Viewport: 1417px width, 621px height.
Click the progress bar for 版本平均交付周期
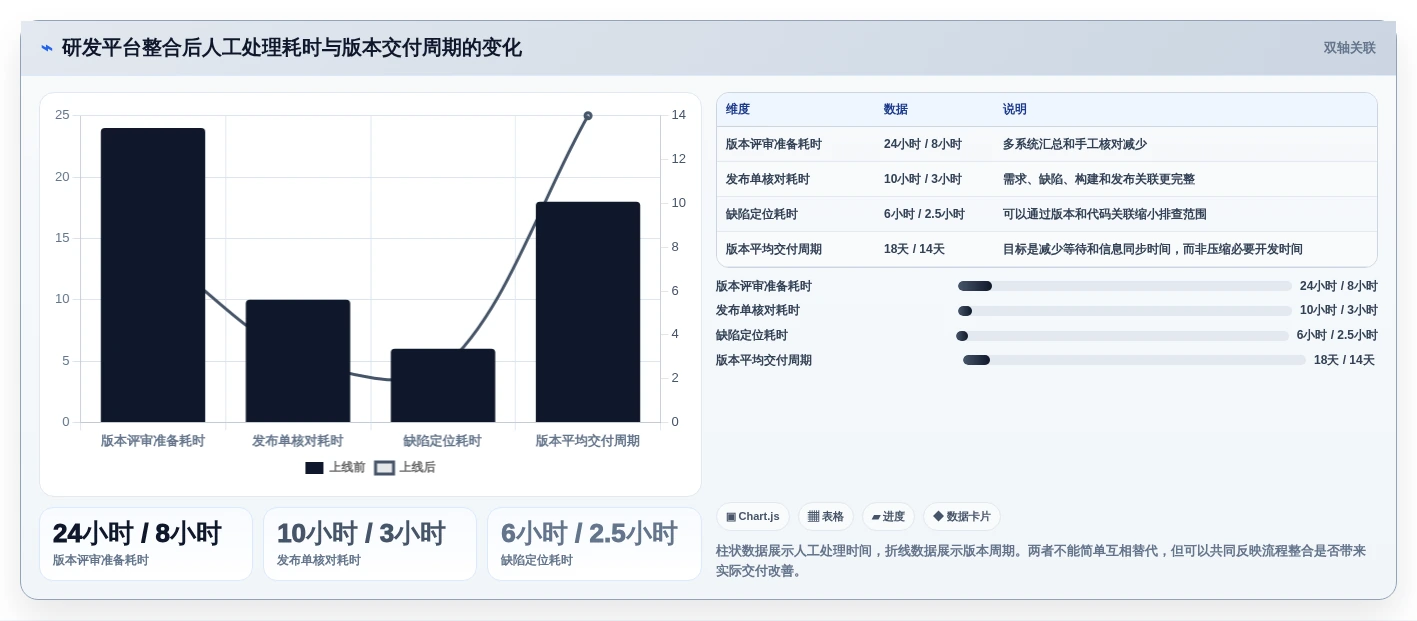pyautogui.click(x=1134, y=360)
